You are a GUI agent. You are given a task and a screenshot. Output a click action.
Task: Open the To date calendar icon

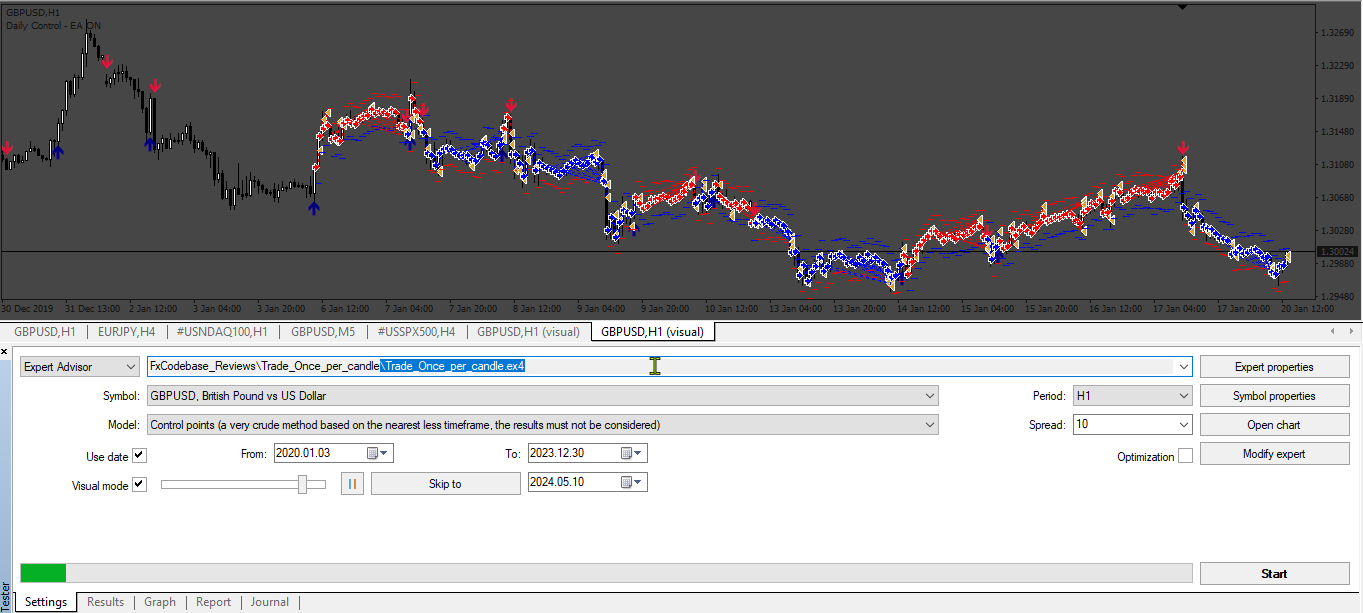point(626,453)
